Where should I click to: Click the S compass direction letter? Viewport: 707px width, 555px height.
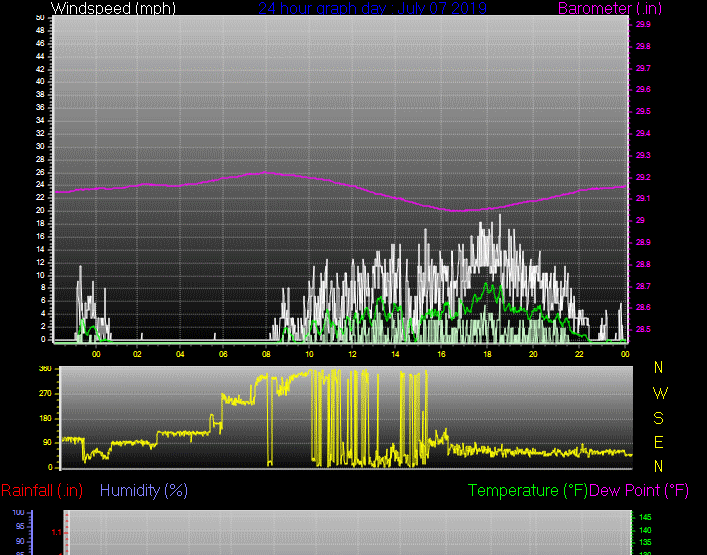click(x=658, y=418)
